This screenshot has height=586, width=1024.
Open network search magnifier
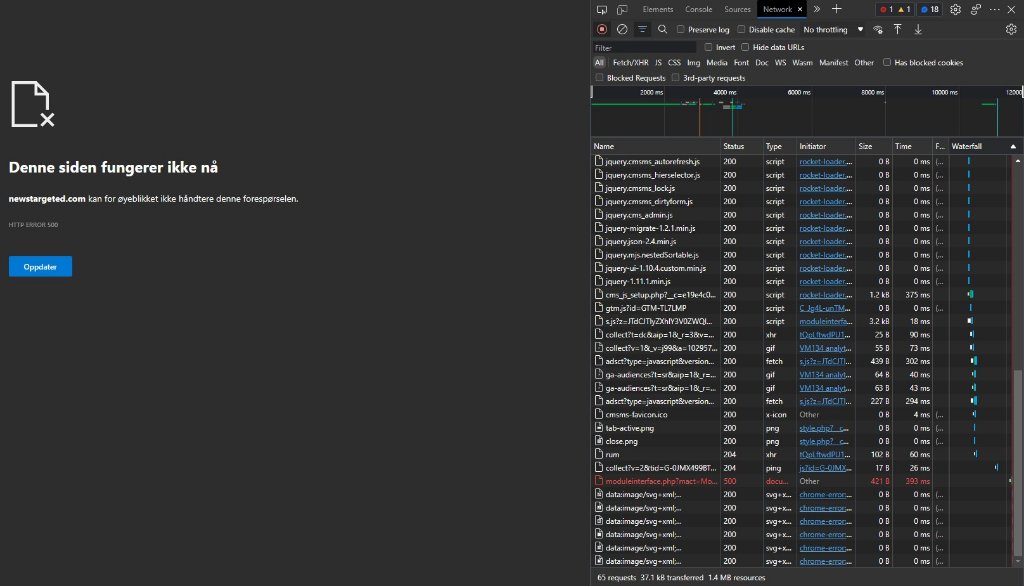pos(662,30)
